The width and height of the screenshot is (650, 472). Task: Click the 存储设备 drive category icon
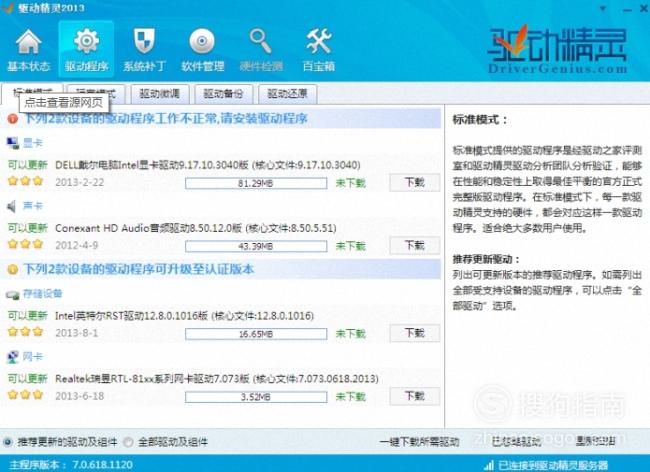(x=12, y=294)
